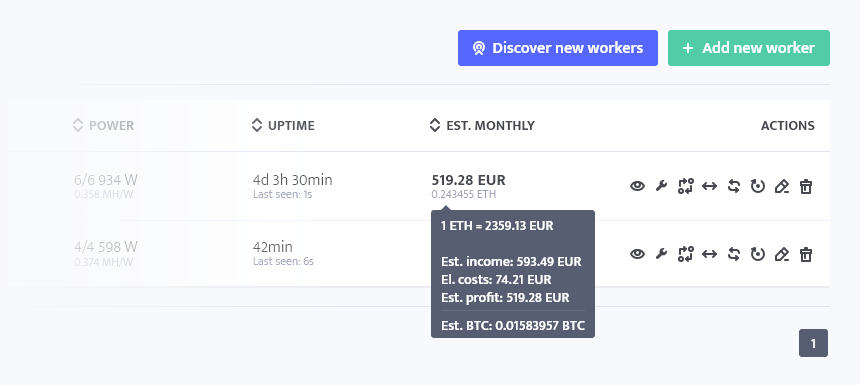Click the eye icon for the second worker

click(x=637, y=254)
